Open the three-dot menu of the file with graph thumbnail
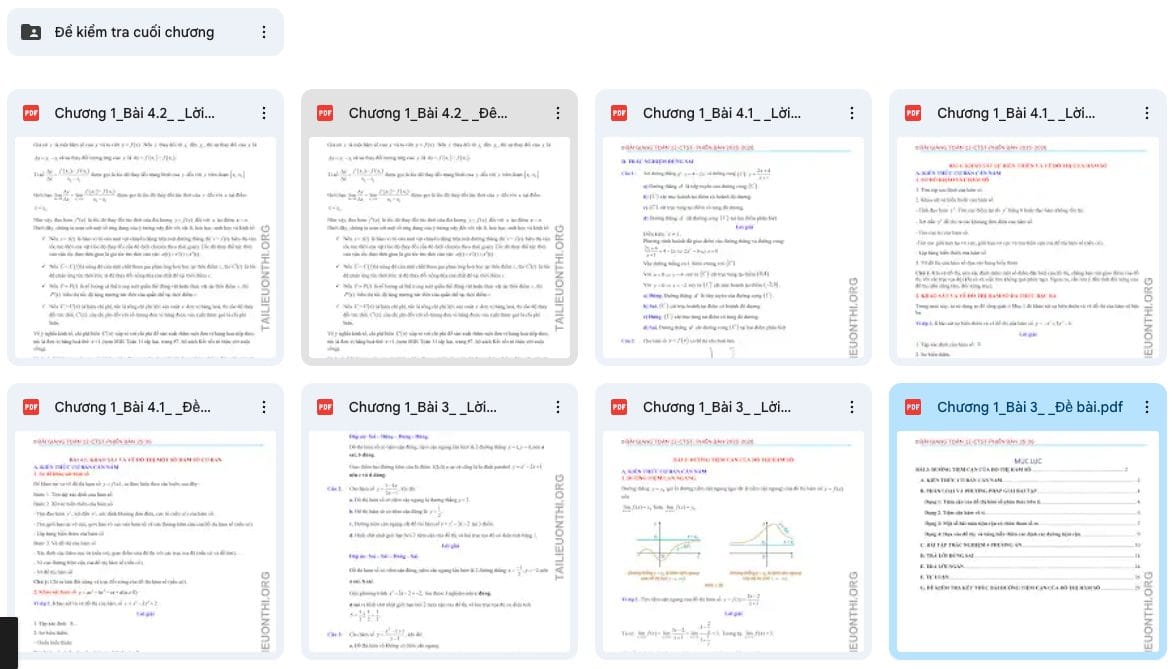1174x669 pixels. tap(852, 407)
